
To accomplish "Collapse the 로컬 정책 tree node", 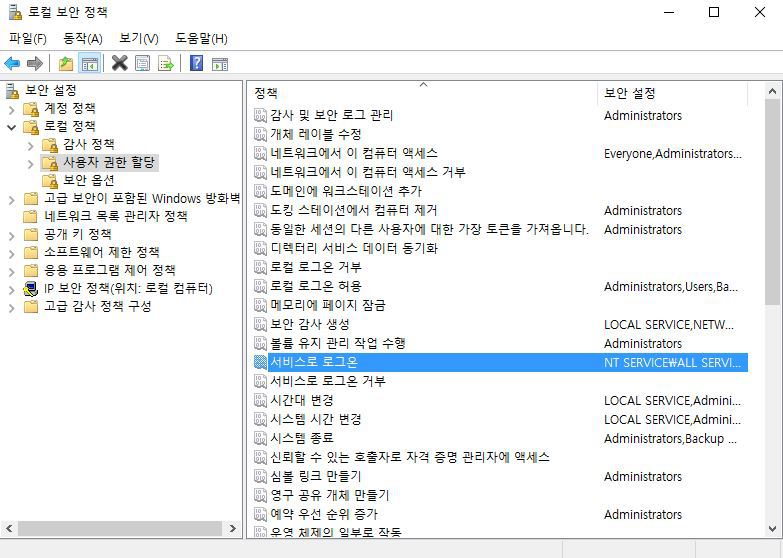I will click(x=11, y=127).
